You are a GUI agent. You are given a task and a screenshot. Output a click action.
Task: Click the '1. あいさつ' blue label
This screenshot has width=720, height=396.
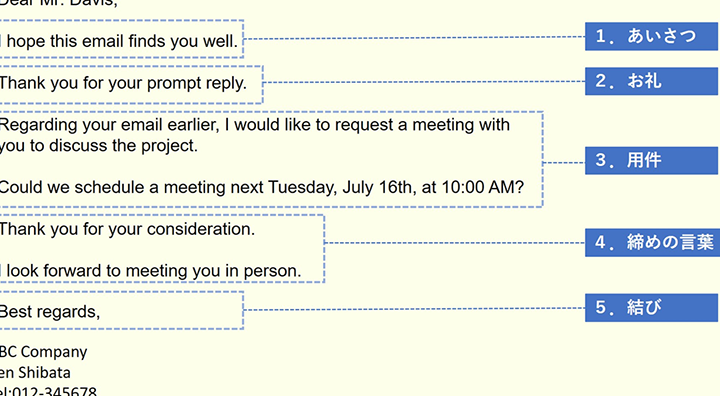(651, 36)
